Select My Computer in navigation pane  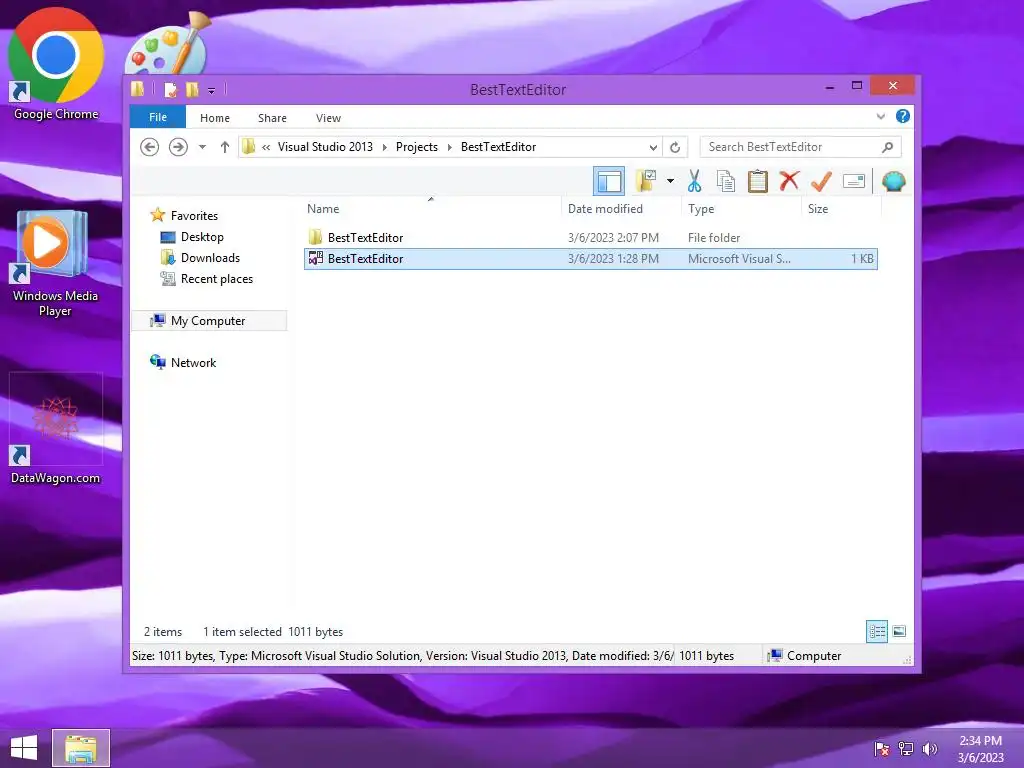coord(209,321)
